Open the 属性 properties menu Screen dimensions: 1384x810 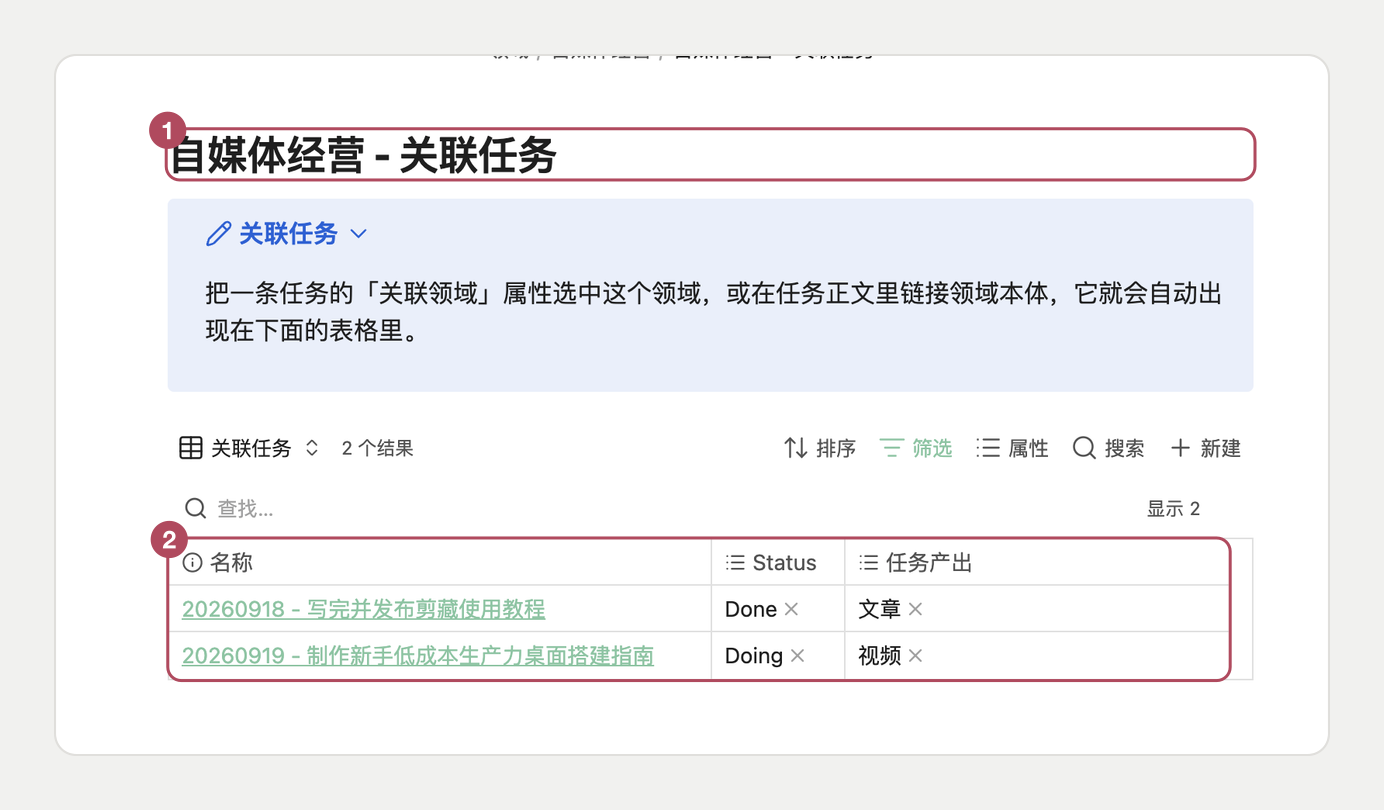1012,448
